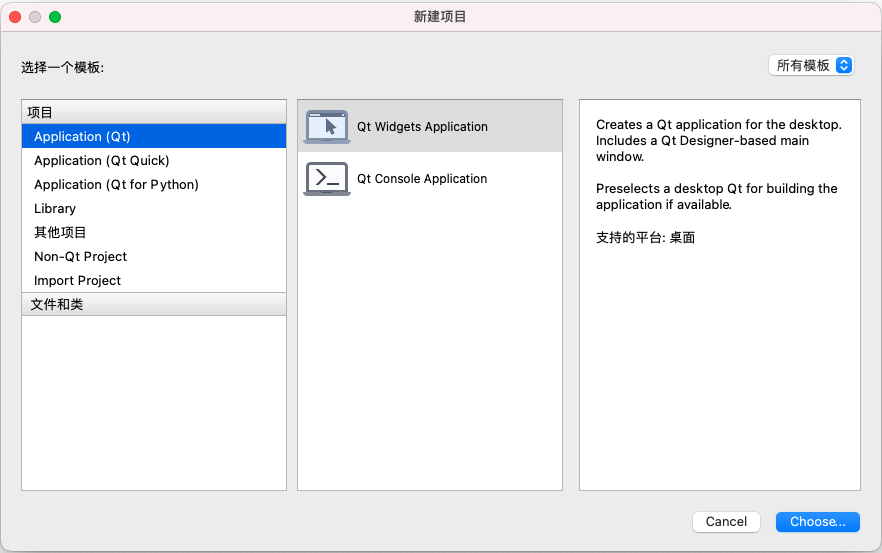Viewport: 882px width, 553px height.
Task: Click the Cancel button
Action: click(x=726, y=521)
